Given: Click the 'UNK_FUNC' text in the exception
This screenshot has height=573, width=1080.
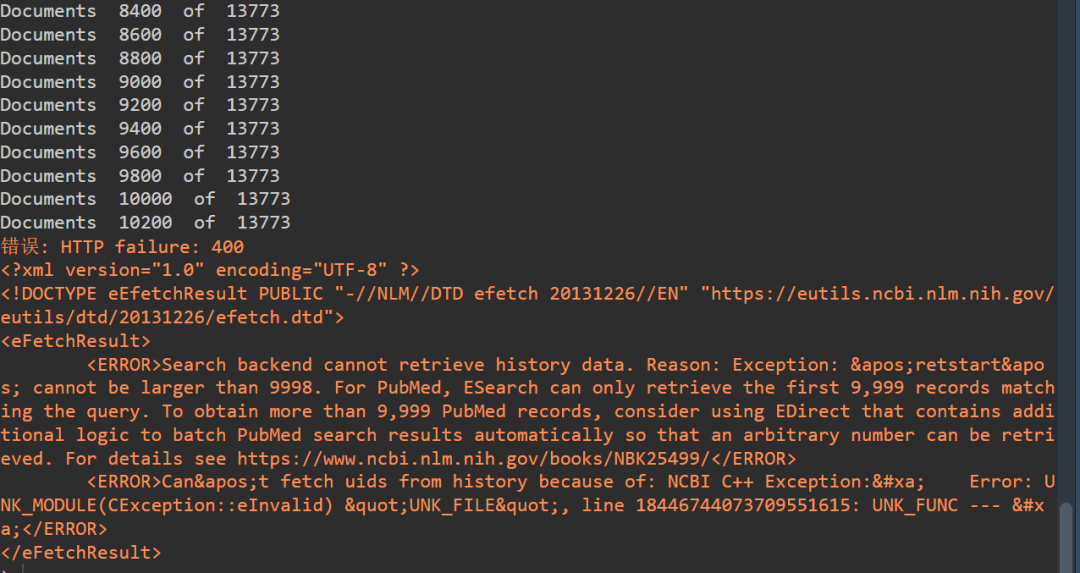Looking at the screenshot, I should click(x=915, y=506).
